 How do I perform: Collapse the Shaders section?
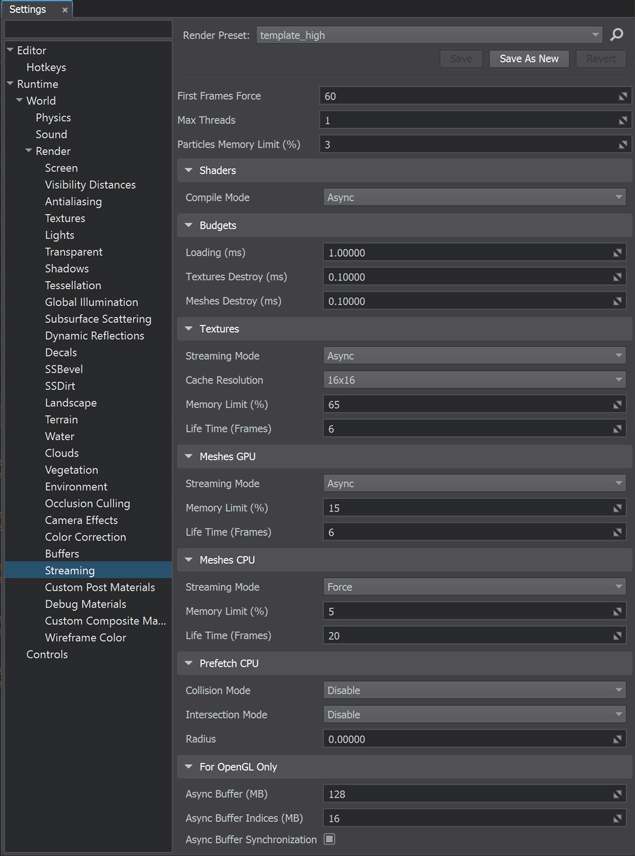point(188,171)
